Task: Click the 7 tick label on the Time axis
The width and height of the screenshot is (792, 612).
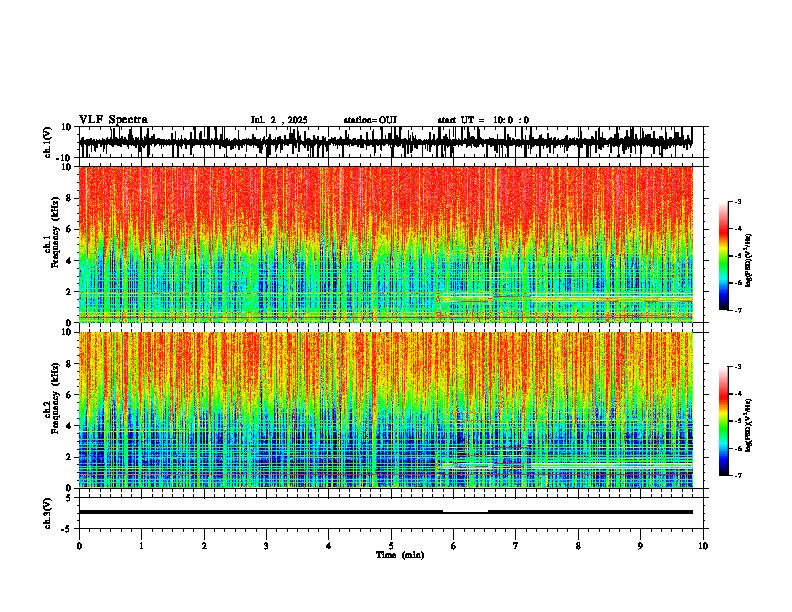Action: pos(516,546)
